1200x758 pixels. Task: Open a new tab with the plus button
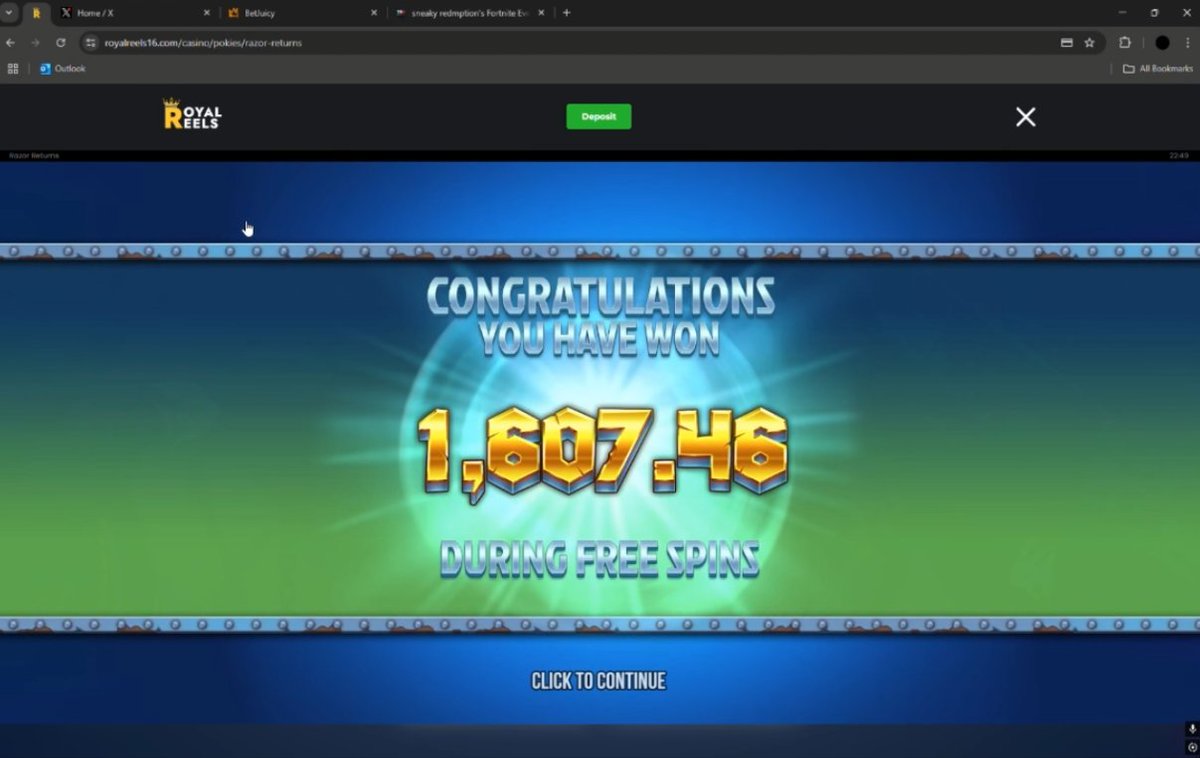click(x=566, y=13)
